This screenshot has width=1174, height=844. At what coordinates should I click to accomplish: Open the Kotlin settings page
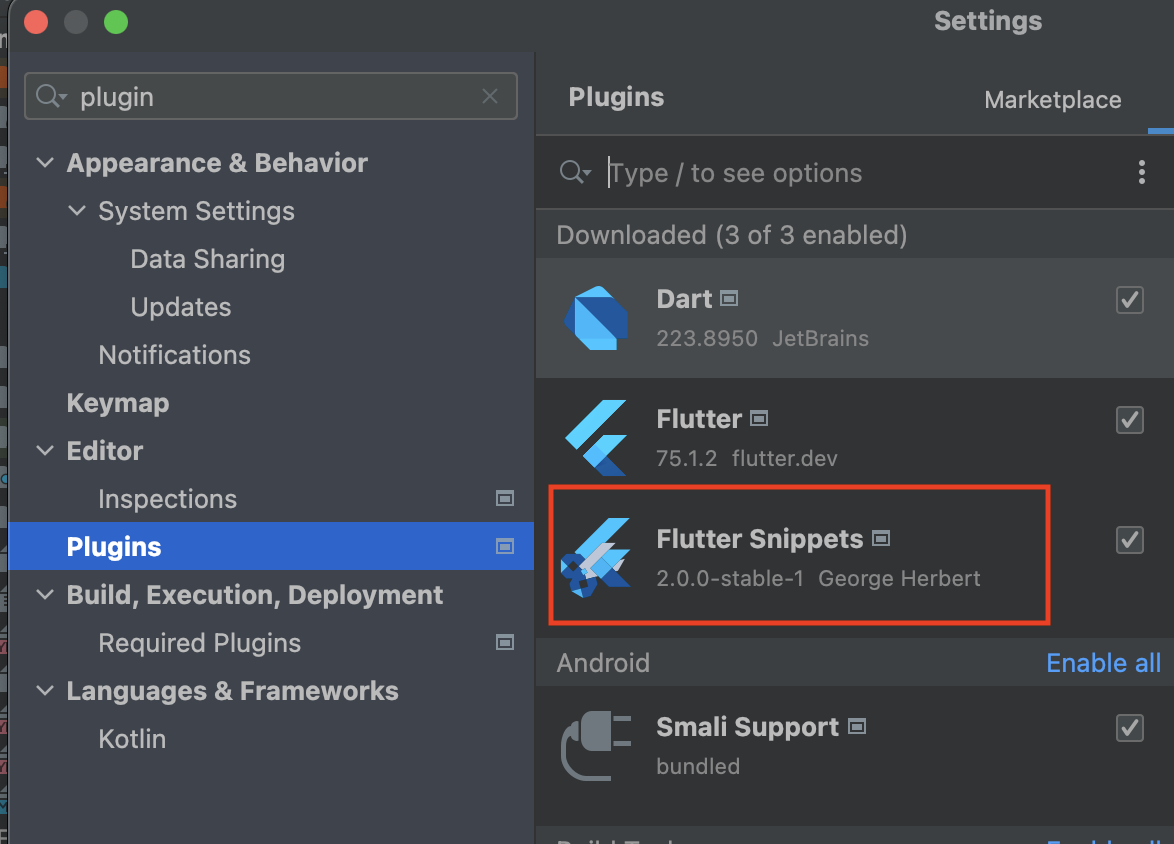[x=132, y=739]
